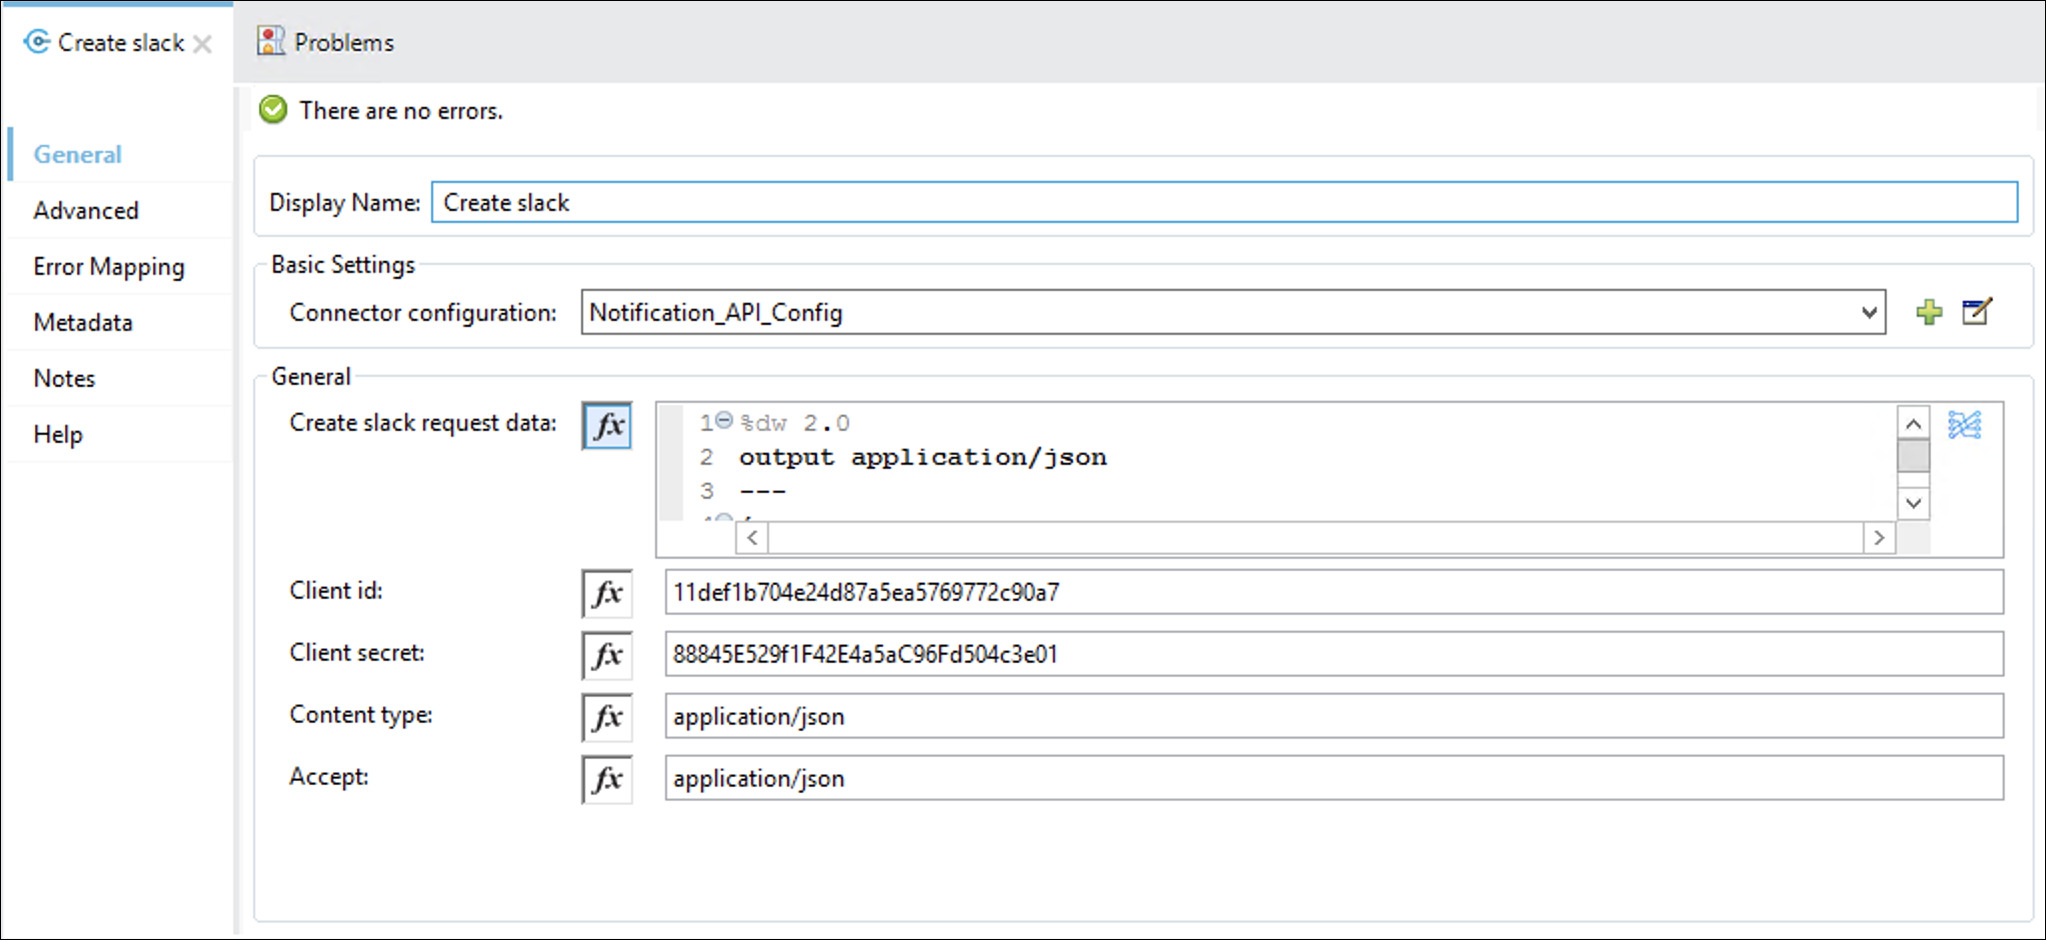The height and width of the screenshot is (940, 2046).
Task: Open the graphical mapping editor icon
Action: point(1964,425)
